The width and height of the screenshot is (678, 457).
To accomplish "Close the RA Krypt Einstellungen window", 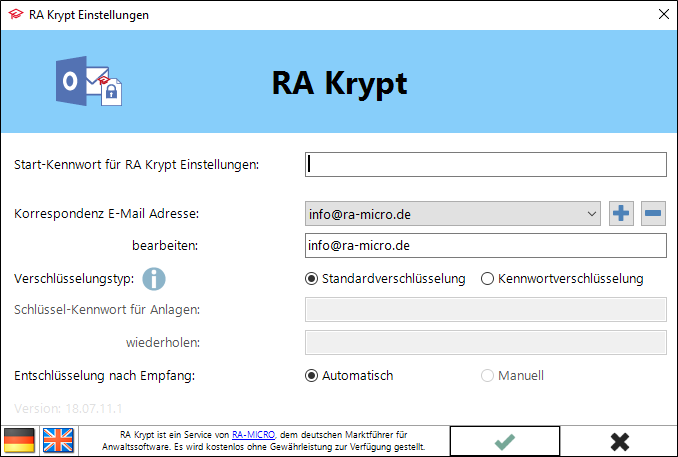I will pyautogui.click(x=662, y=14).
